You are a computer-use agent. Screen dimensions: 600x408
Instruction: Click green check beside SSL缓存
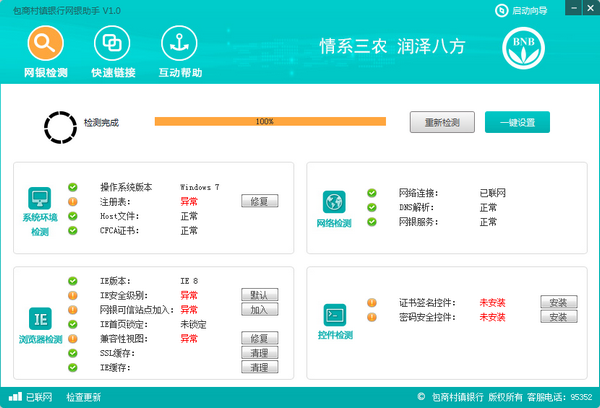[73, 353]
